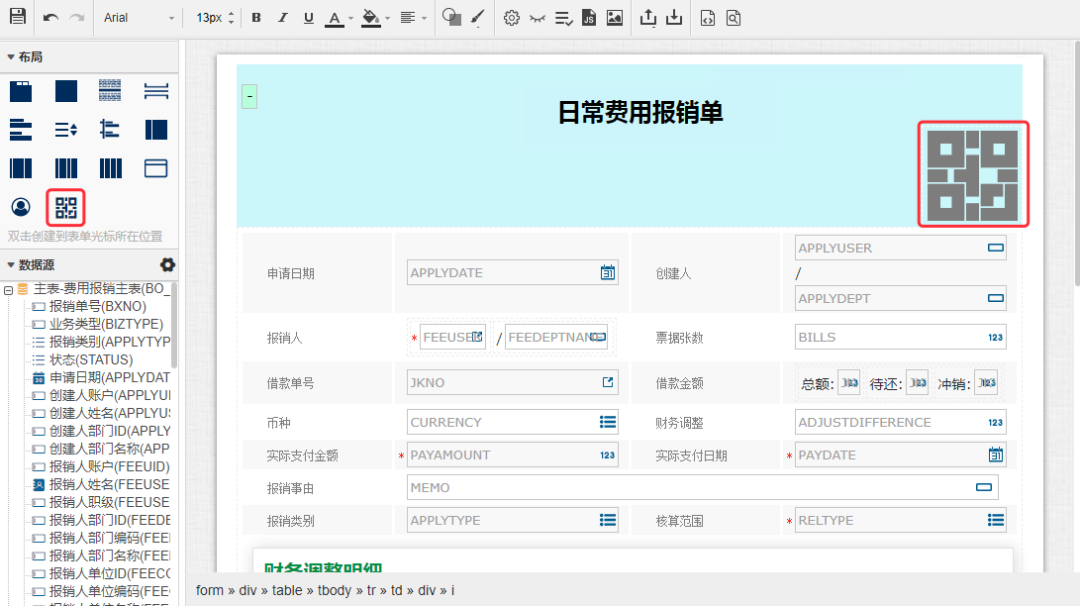The width and height of the screenshot is (1080, 606).
Task: Click form in the breadcrumb path
Action: [x=209, y=590]
